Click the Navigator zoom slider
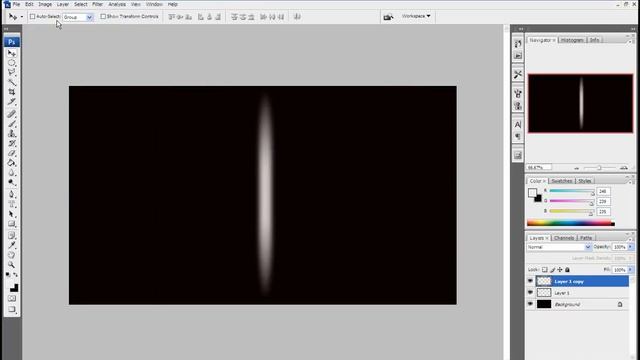This screenshot has width=640, height=360. click(x=600, y=168)
